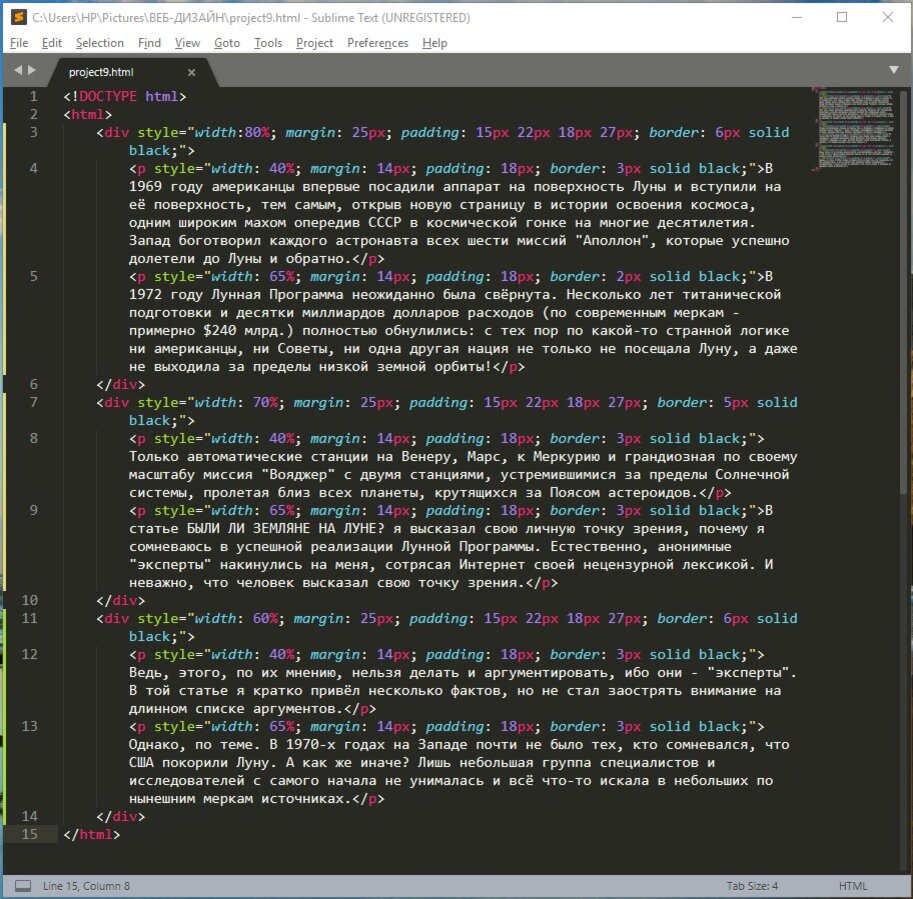Minimize the Sublime Text window
Image resolution: width=913 pixels, height=899 pixels.
(797, 17)
